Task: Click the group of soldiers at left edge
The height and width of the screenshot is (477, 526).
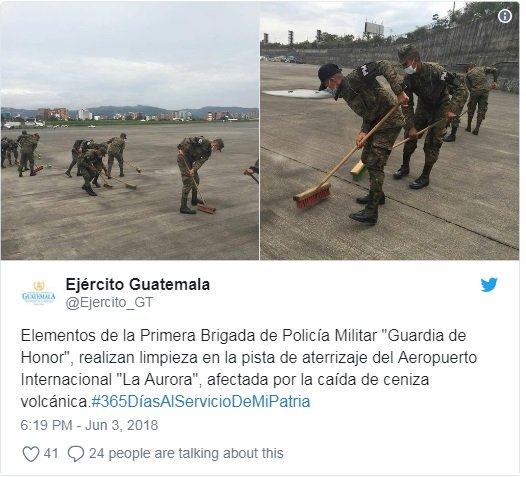Action: click(x=20, y=154)
